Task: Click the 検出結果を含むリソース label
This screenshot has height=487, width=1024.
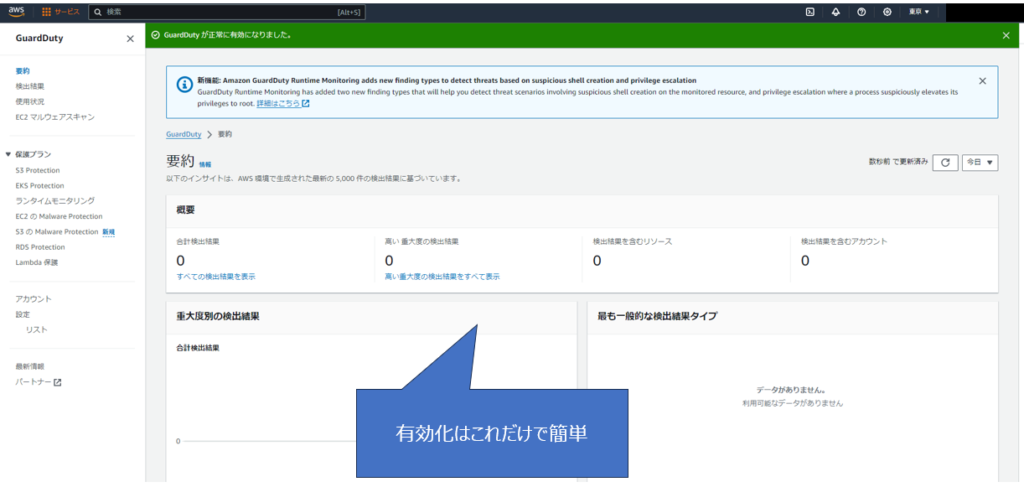Action: (x=632, y=242)
